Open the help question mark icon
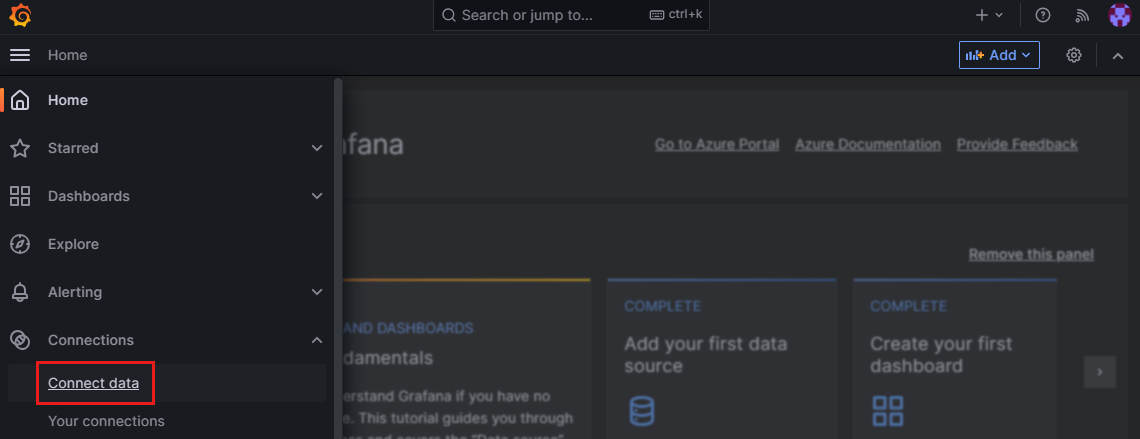The image size is (1140, 439). [x=1043, y=15]
